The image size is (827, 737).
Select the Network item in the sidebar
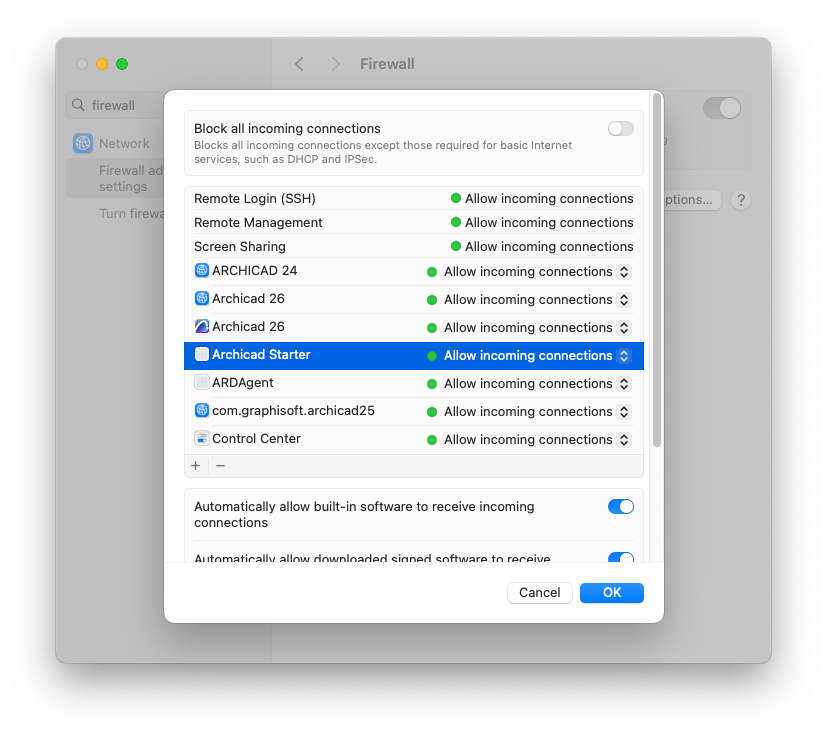click(115, 143)
